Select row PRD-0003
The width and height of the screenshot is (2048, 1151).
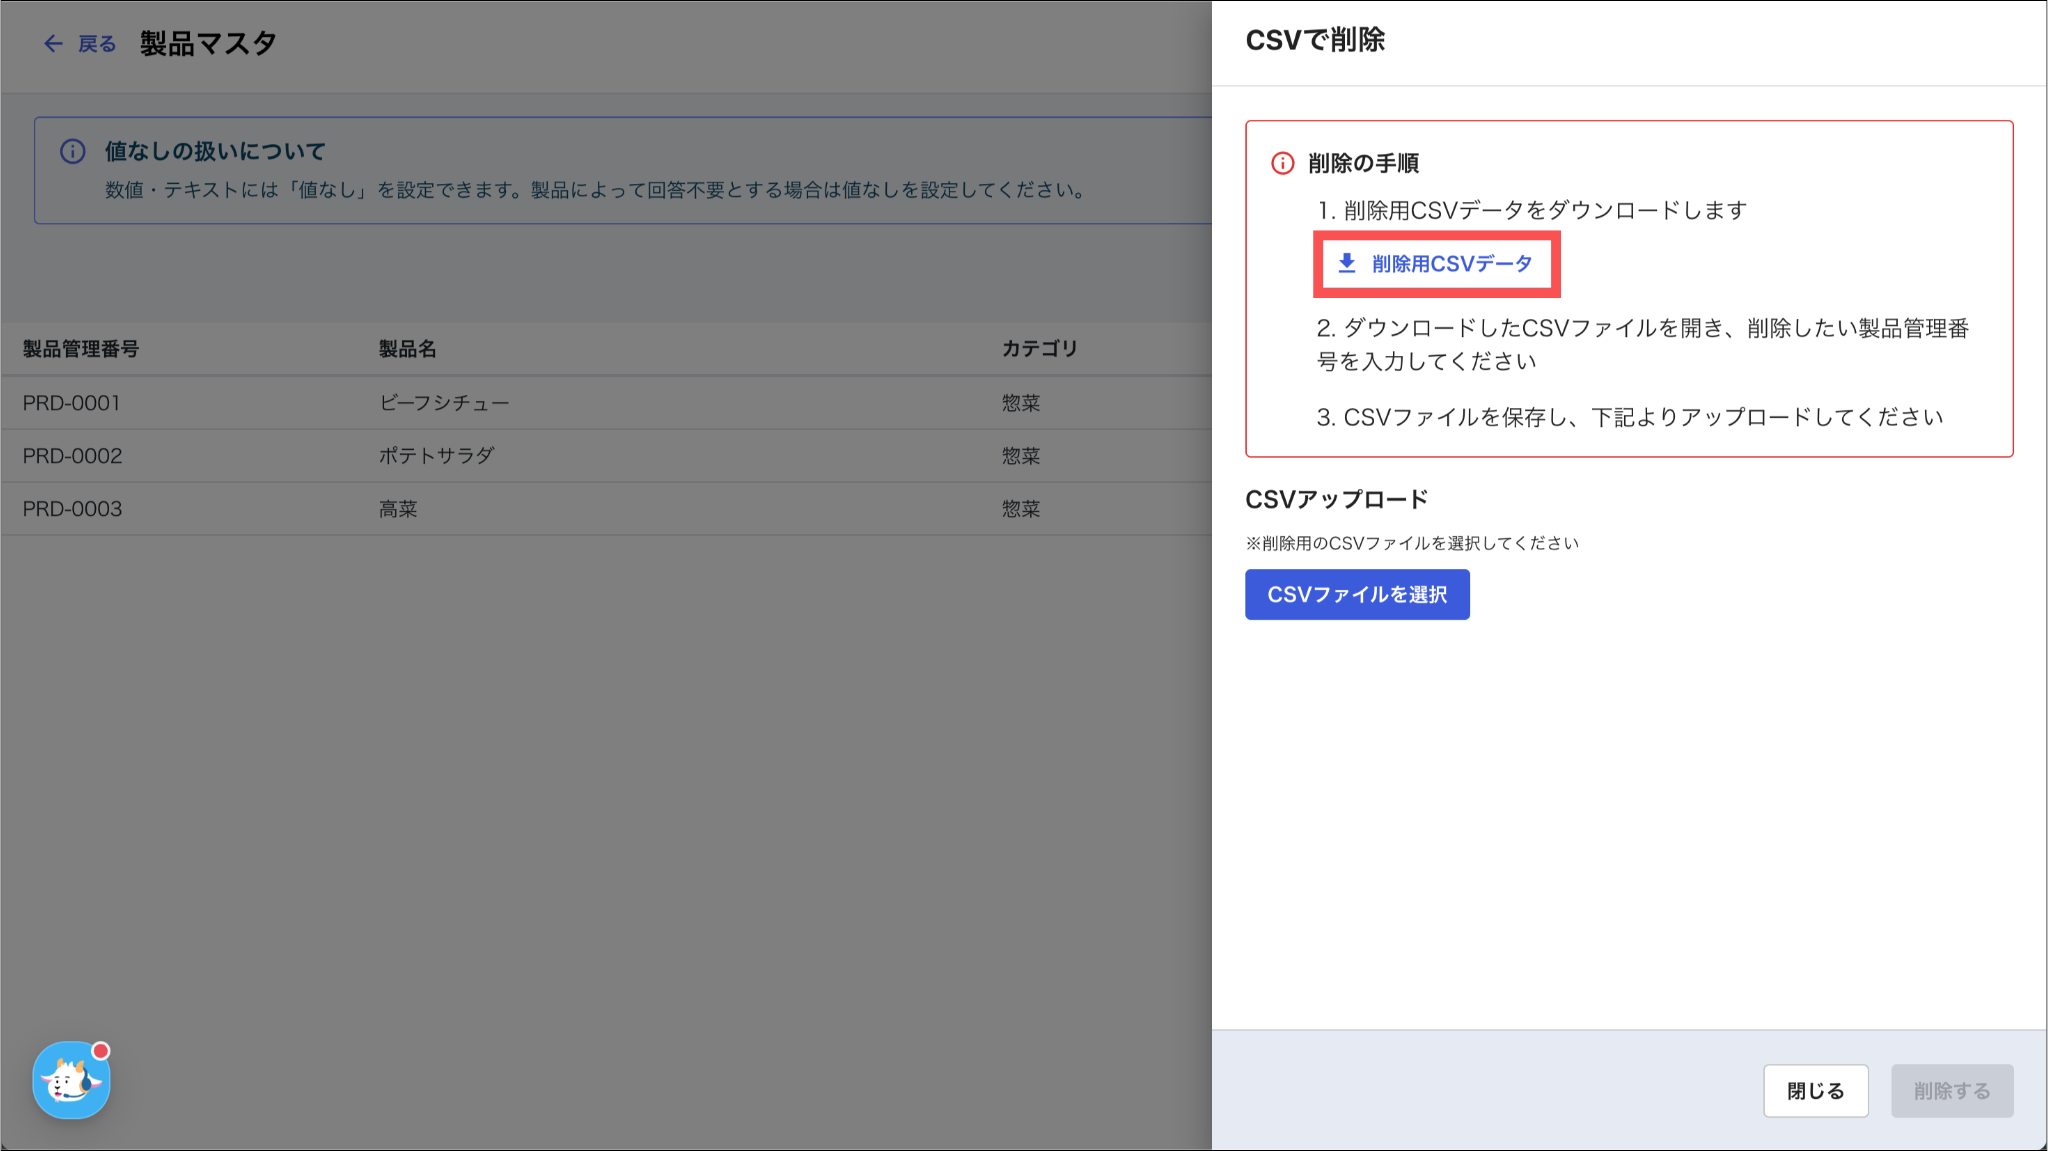point(72,509)
